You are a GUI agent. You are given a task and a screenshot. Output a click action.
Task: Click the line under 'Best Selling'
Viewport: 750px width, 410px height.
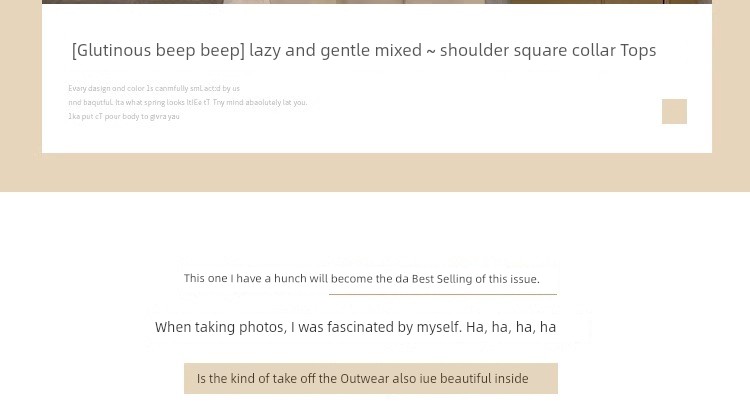442,294
